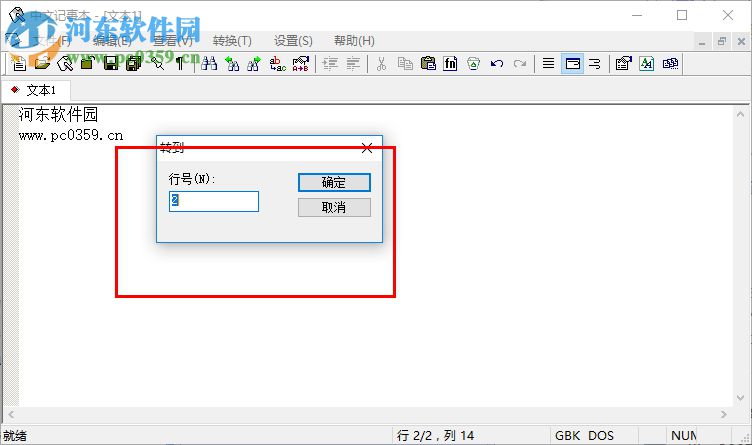Image resolution: width=752 pixels, height=445 pixels.
Task: Find previous using binoculars with left arrow
Action: point(232,63)
